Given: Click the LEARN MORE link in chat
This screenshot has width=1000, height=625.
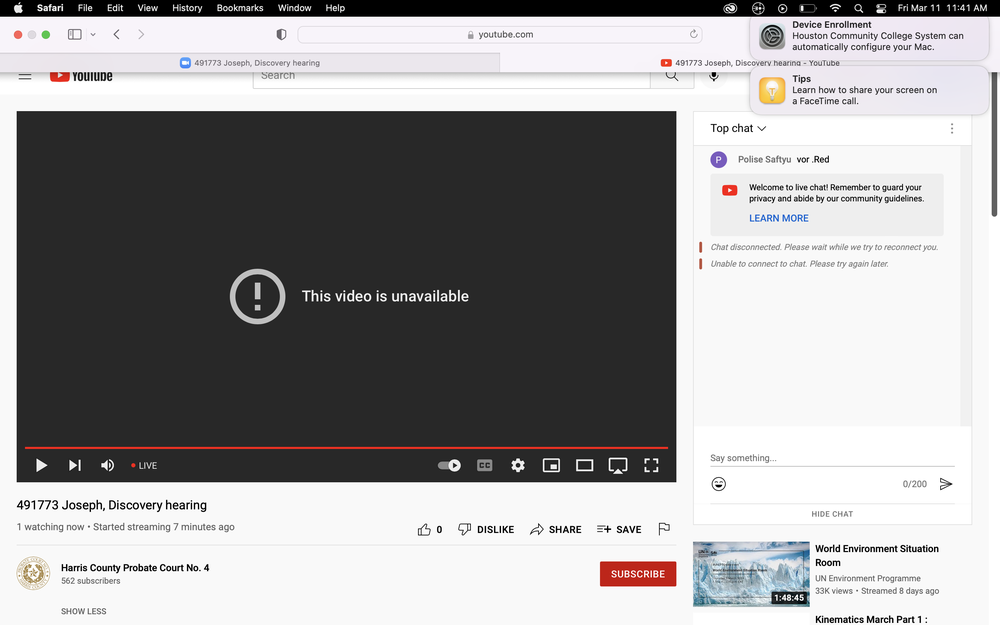Looking at the screenshot, I should [779, 218].
